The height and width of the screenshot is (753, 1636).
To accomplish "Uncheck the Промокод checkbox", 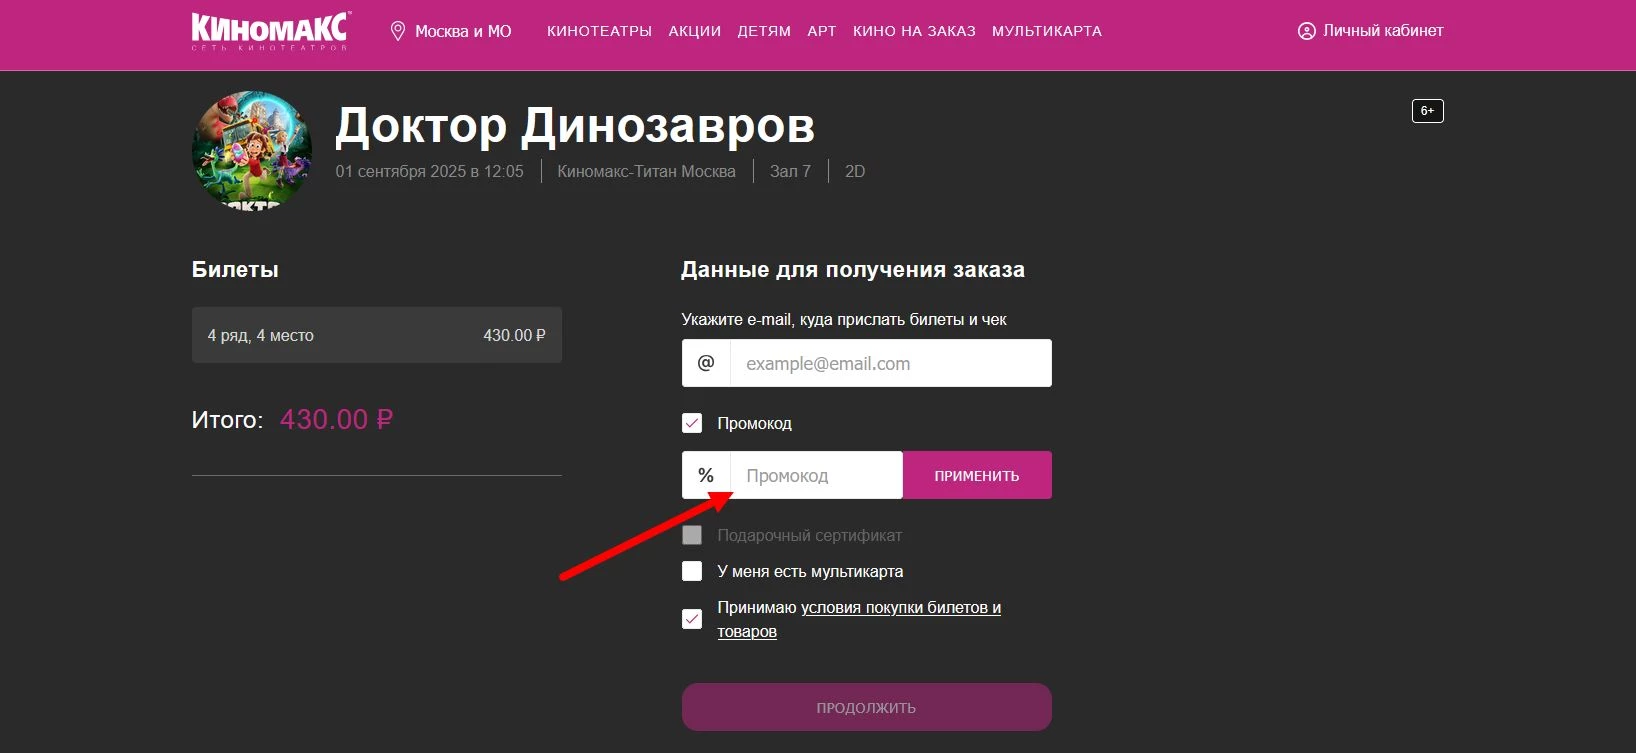I will (x=692, y=423).
